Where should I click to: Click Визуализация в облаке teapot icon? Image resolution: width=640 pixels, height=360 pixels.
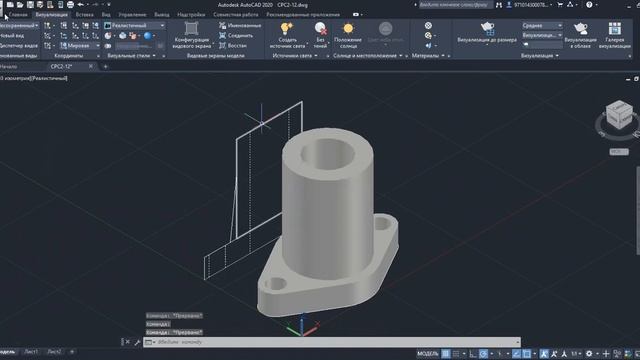pyautogui.click(x=580, y=29)
